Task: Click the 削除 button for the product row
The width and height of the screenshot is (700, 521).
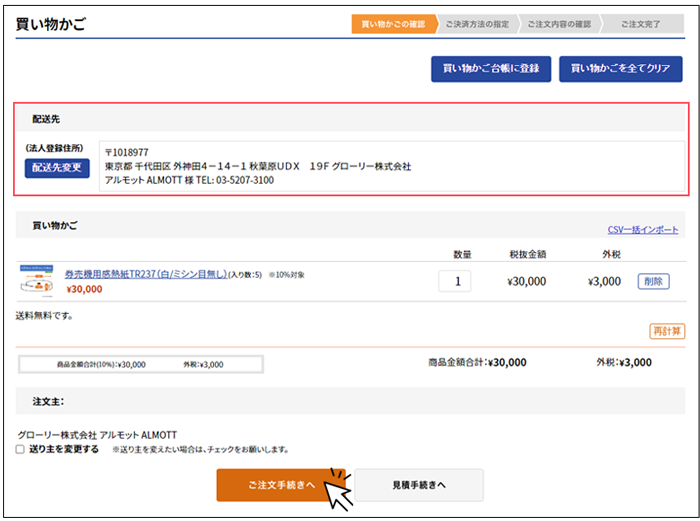Action: pyautogui.click(x=653, y=281)
